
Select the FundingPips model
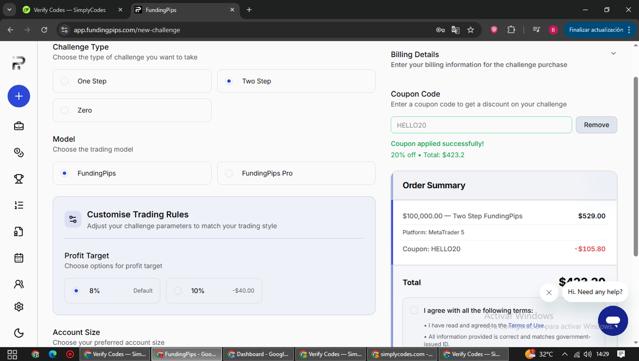coord(132,173)
